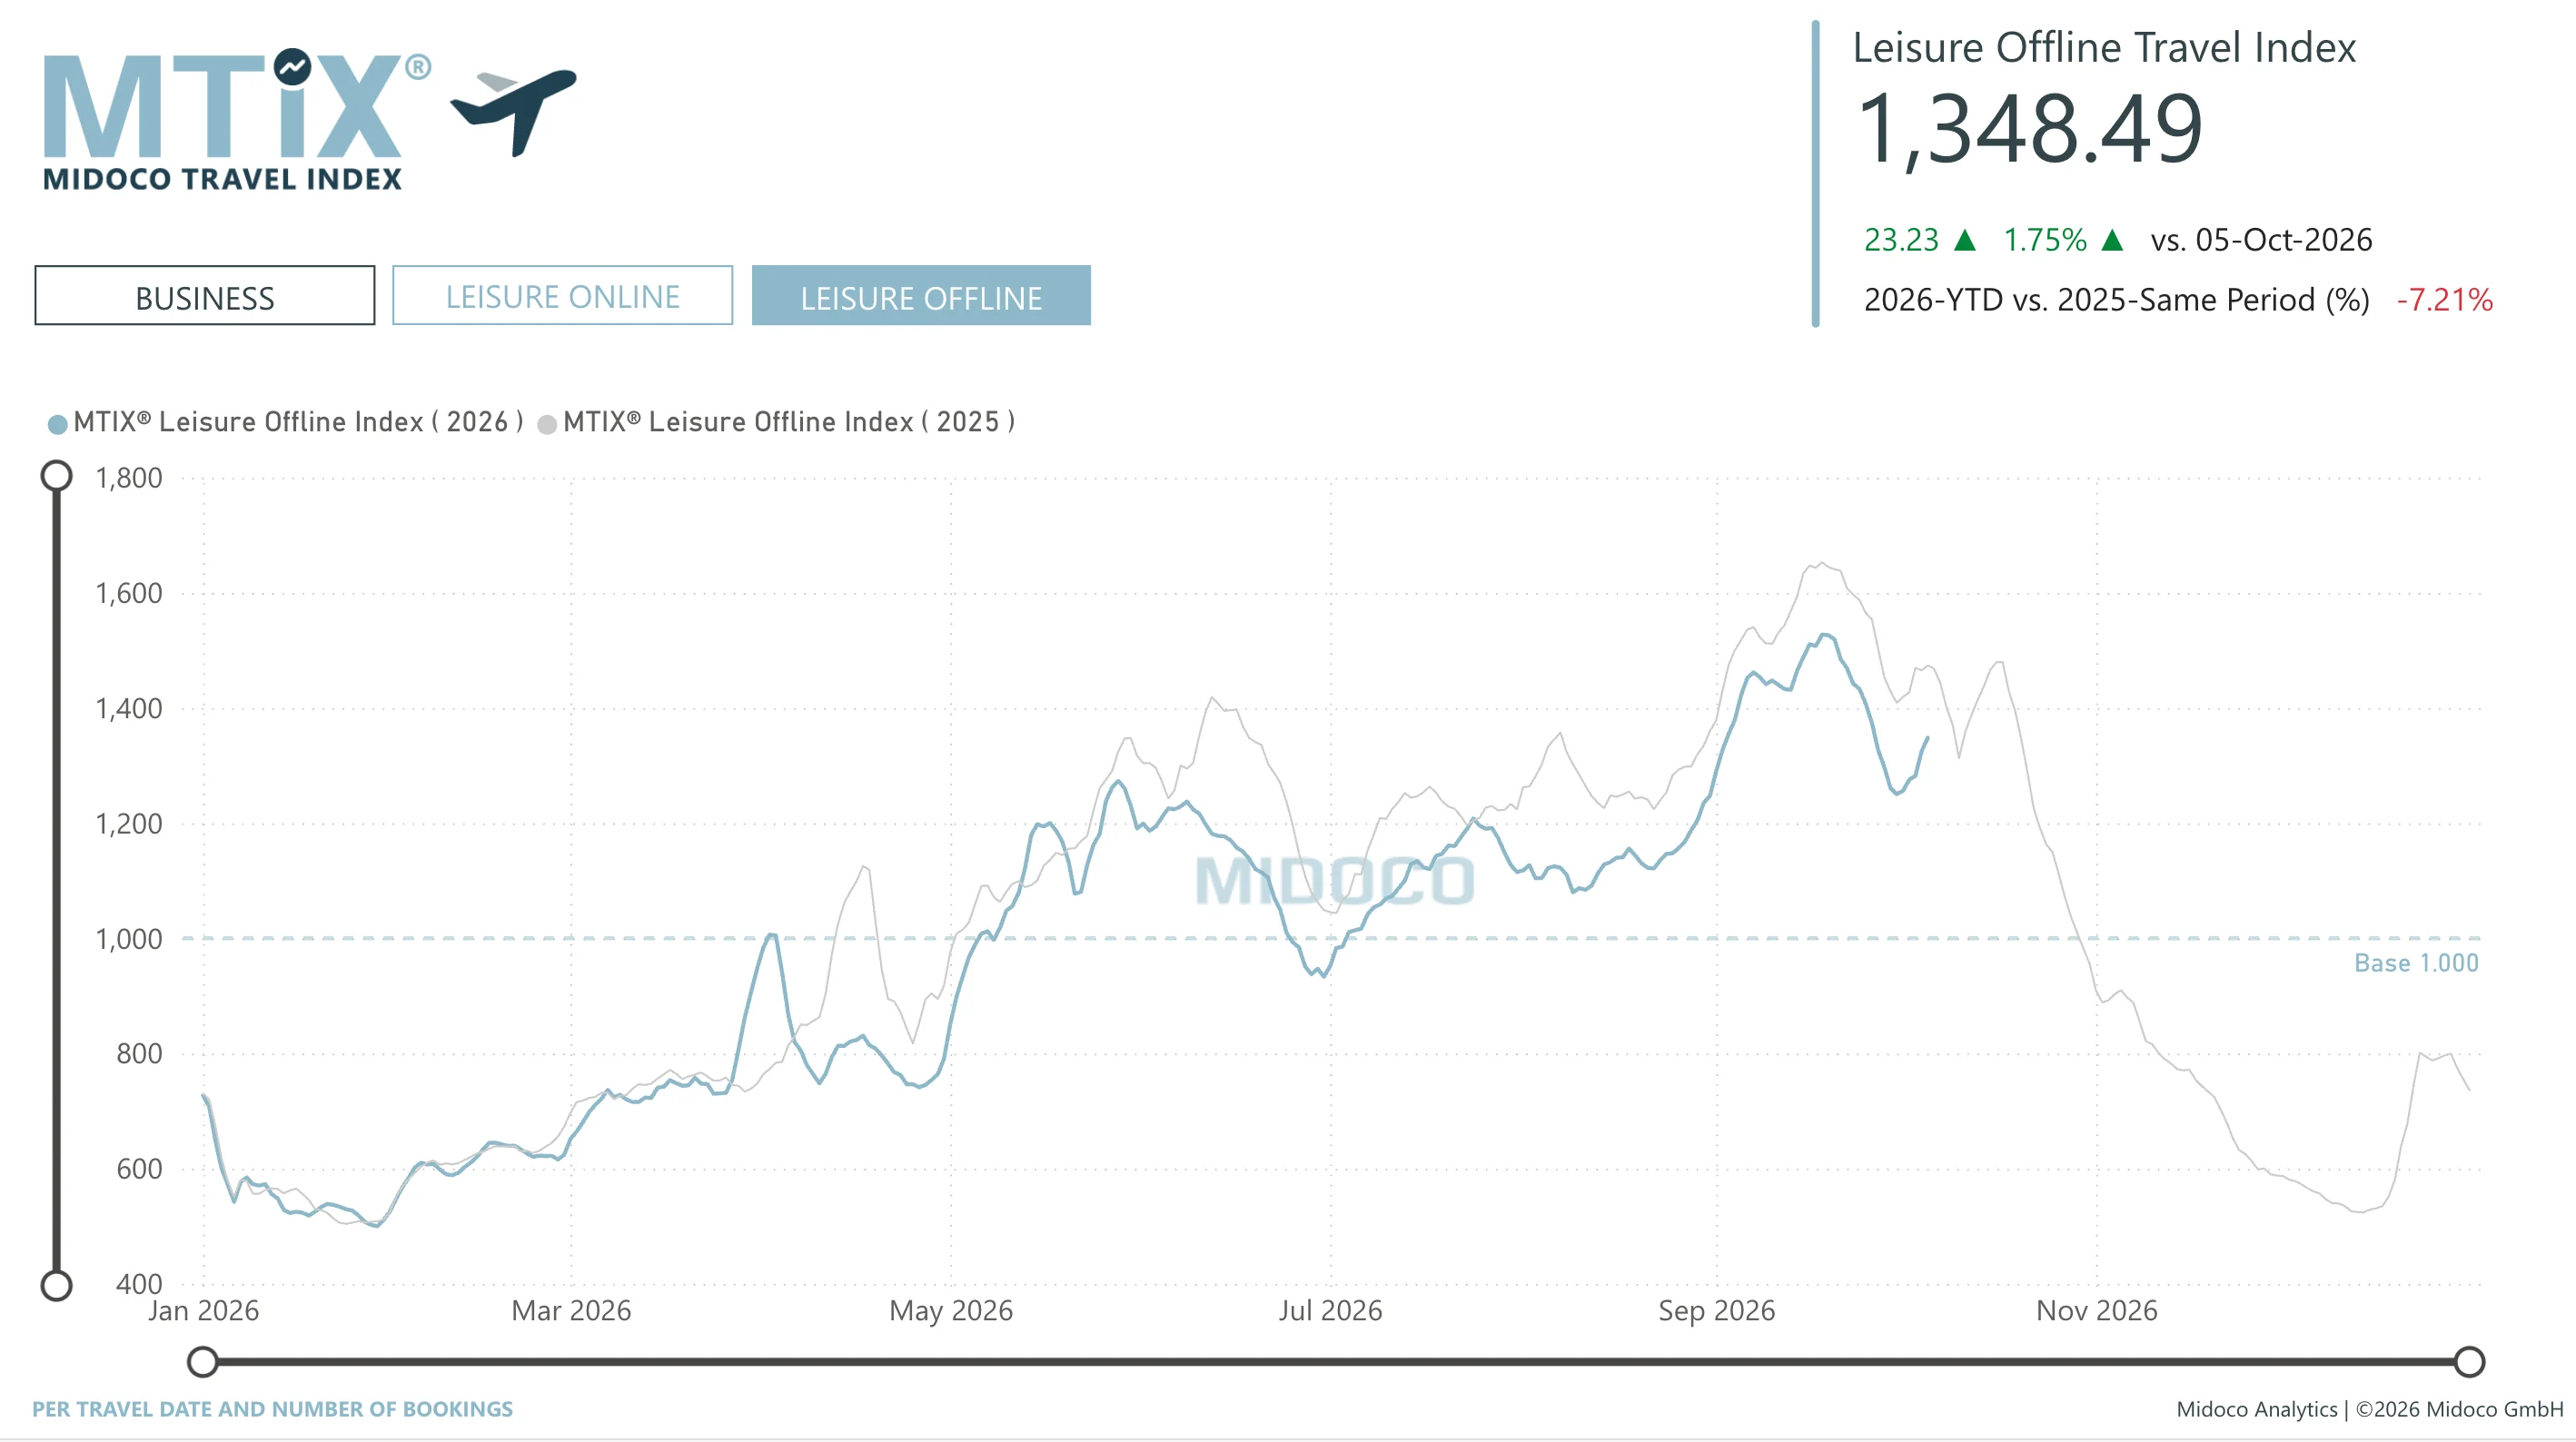Click the index value 1,348.49
This screenshot has height=1442, width=2576.
click(2030, 128)
